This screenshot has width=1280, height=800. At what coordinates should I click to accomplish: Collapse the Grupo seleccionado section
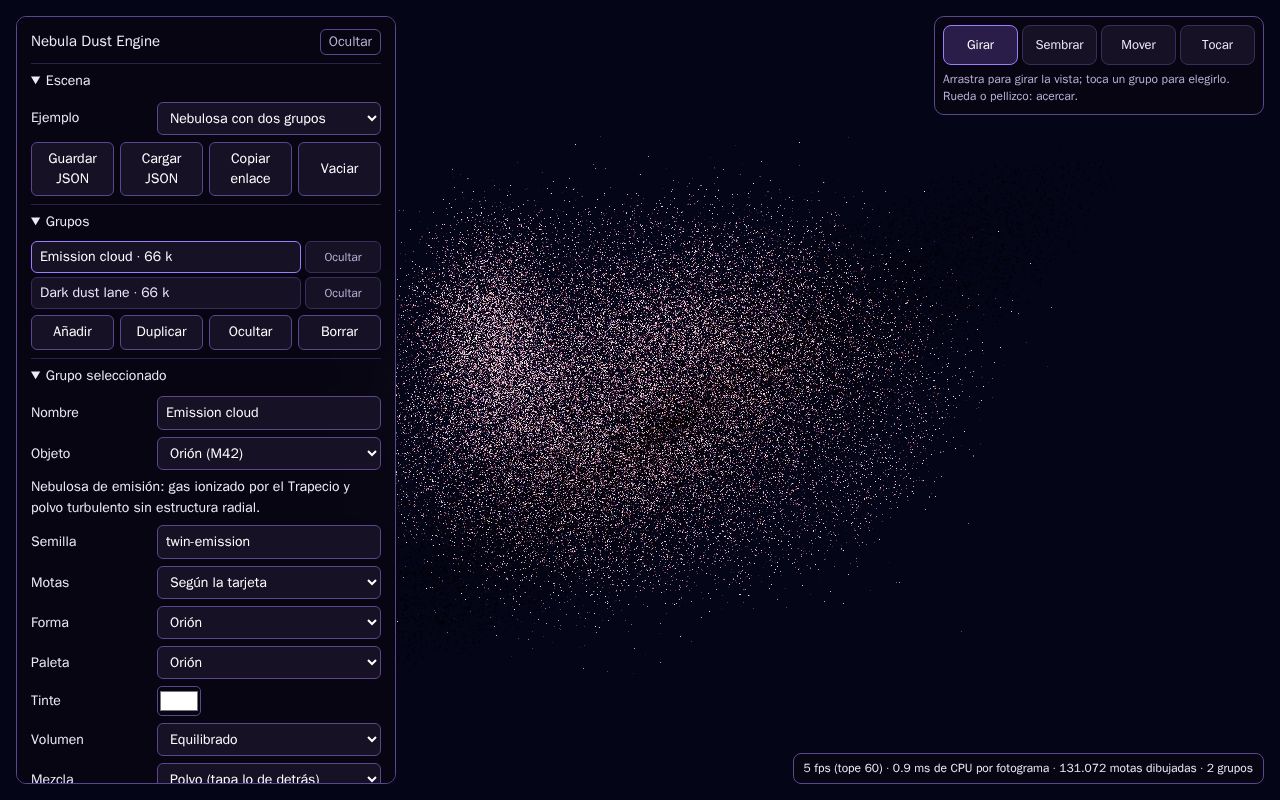(x=99, y=376)
